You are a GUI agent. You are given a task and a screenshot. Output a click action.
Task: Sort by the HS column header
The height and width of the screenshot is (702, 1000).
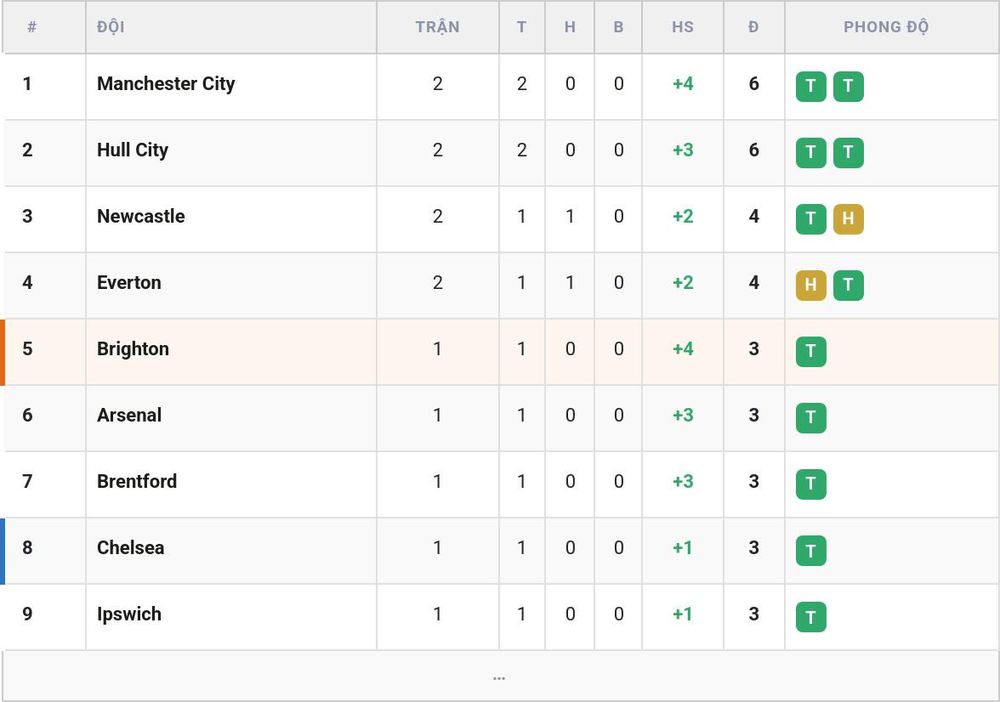coord(682,27)
